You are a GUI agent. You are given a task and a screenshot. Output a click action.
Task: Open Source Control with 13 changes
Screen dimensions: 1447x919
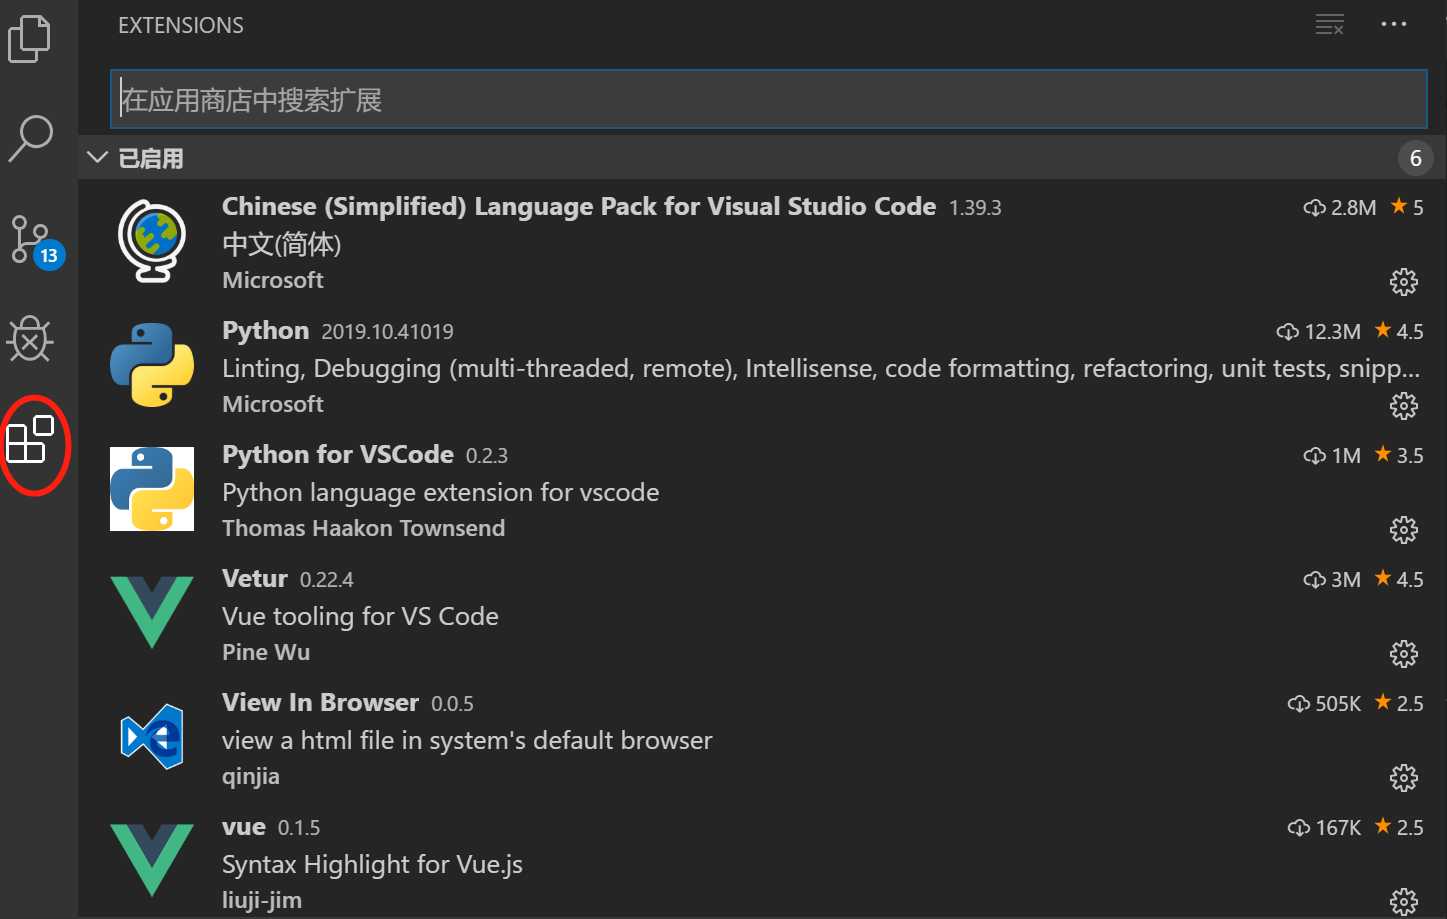(36, 242)
